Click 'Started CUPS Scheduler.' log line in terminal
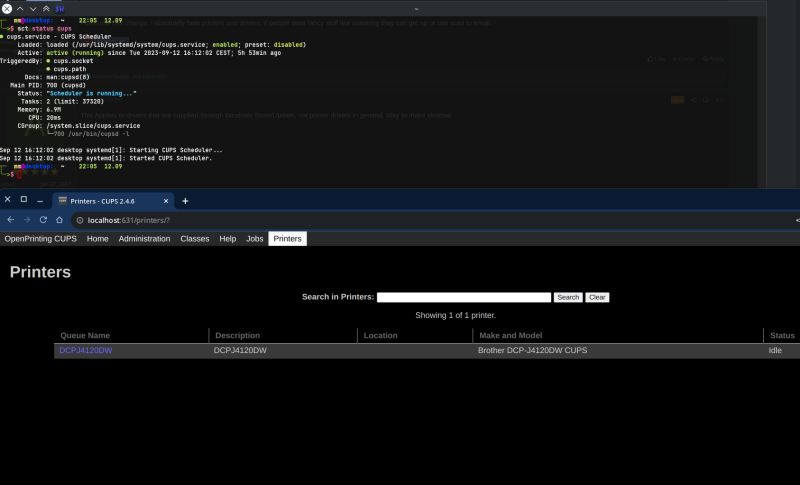Screen dimensions: 800x485 coord(170,158)
